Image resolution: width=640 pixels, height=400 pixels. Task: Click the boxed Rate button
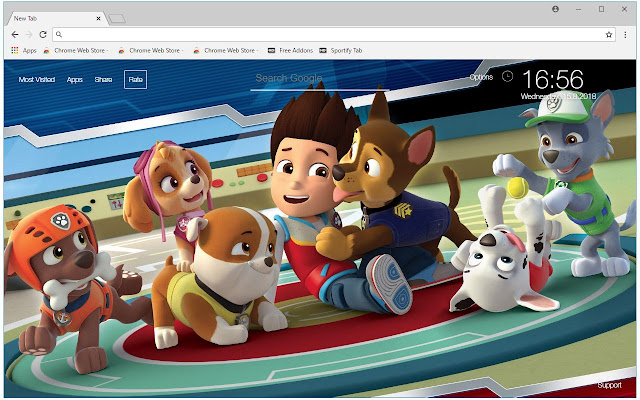point(136,80)
